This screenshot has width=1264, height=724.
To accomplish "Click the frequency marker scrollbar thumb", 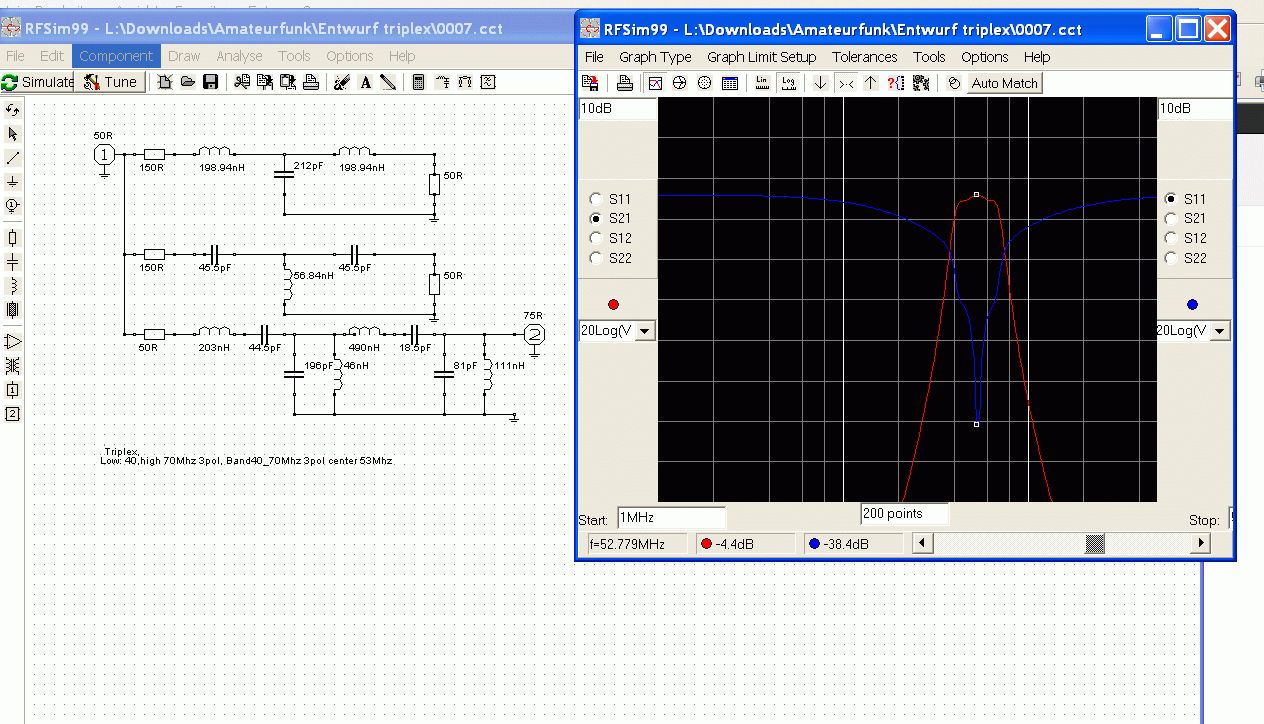I will tap(1095, 543).
